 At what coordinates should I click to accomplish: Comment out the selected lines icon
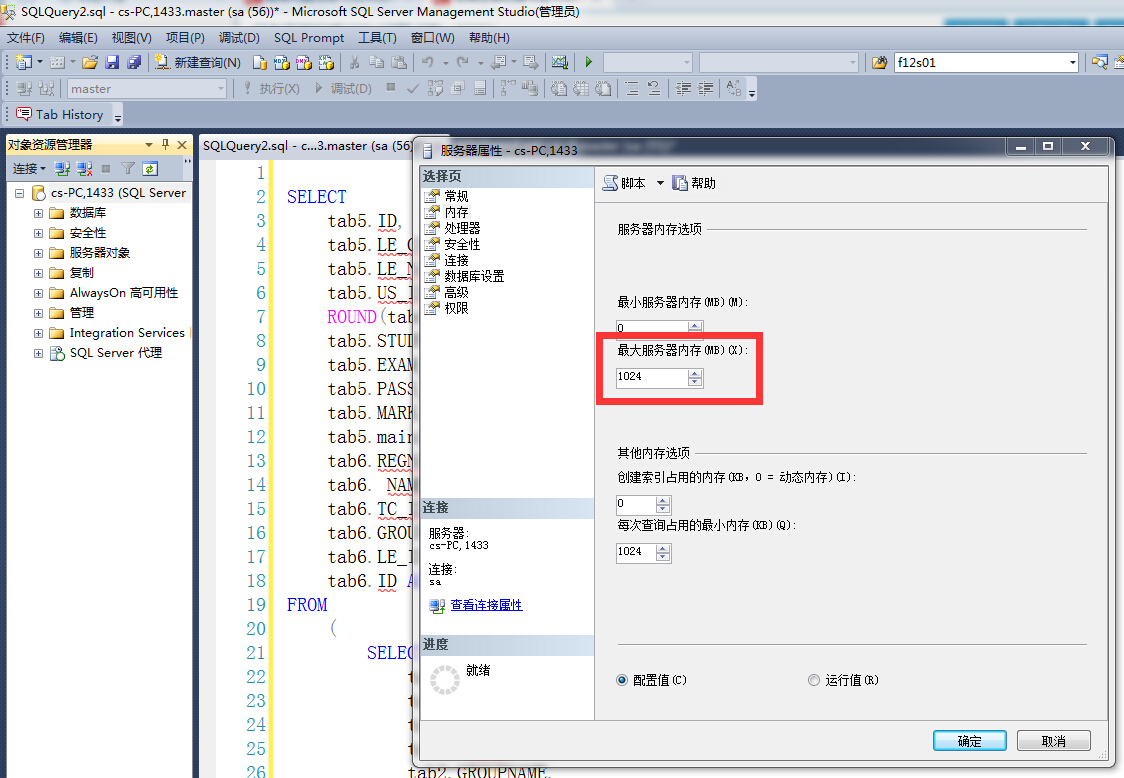click(632, 88)
